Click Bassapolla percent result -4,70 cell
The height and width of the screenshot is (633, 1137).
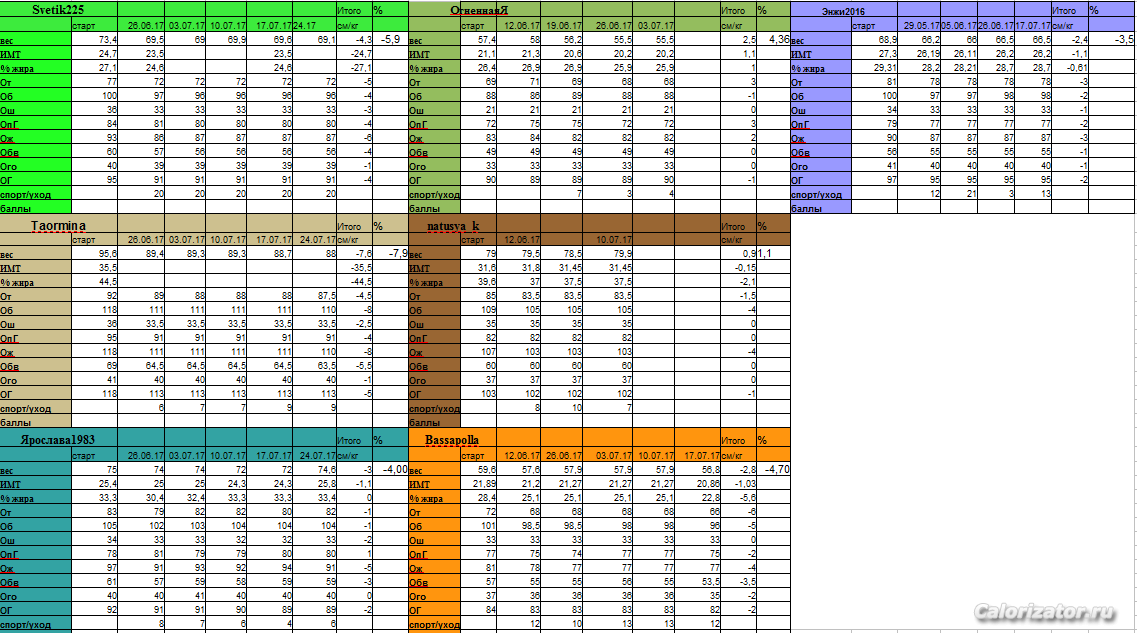point(773,469)
